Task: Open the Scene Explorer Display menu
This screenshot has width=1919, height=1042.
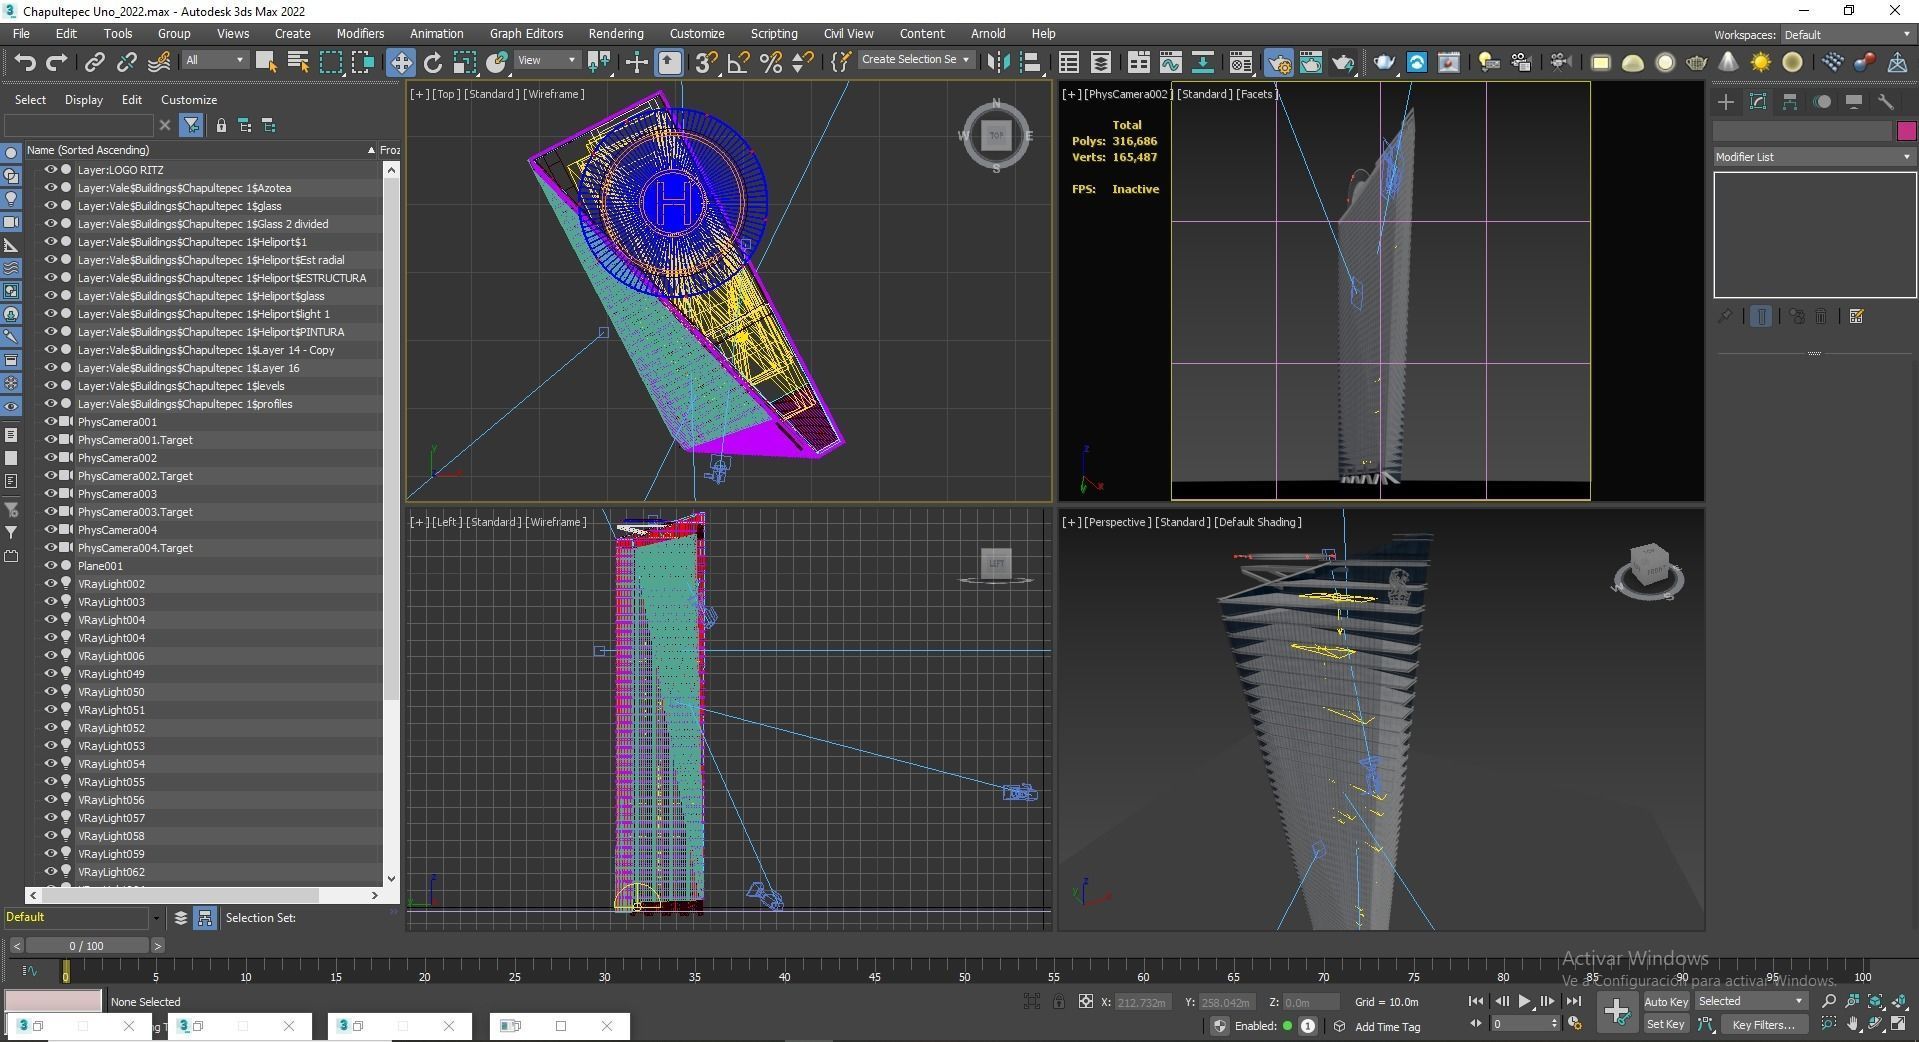Action: (x=84, y=100)
